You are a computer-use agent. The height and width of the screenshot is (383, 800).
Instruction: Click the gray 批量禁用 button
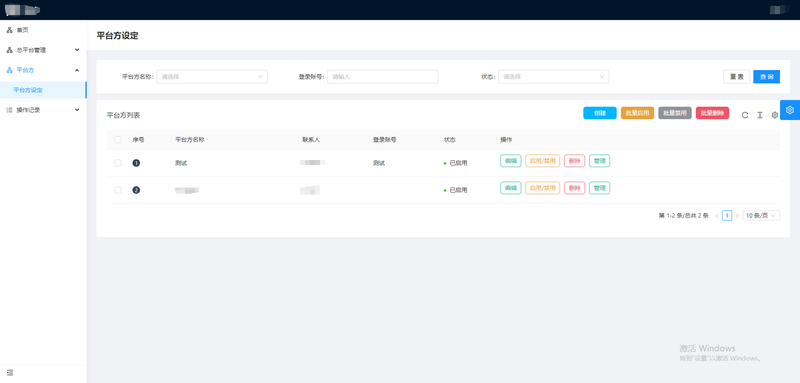click(x=675, y=113)
